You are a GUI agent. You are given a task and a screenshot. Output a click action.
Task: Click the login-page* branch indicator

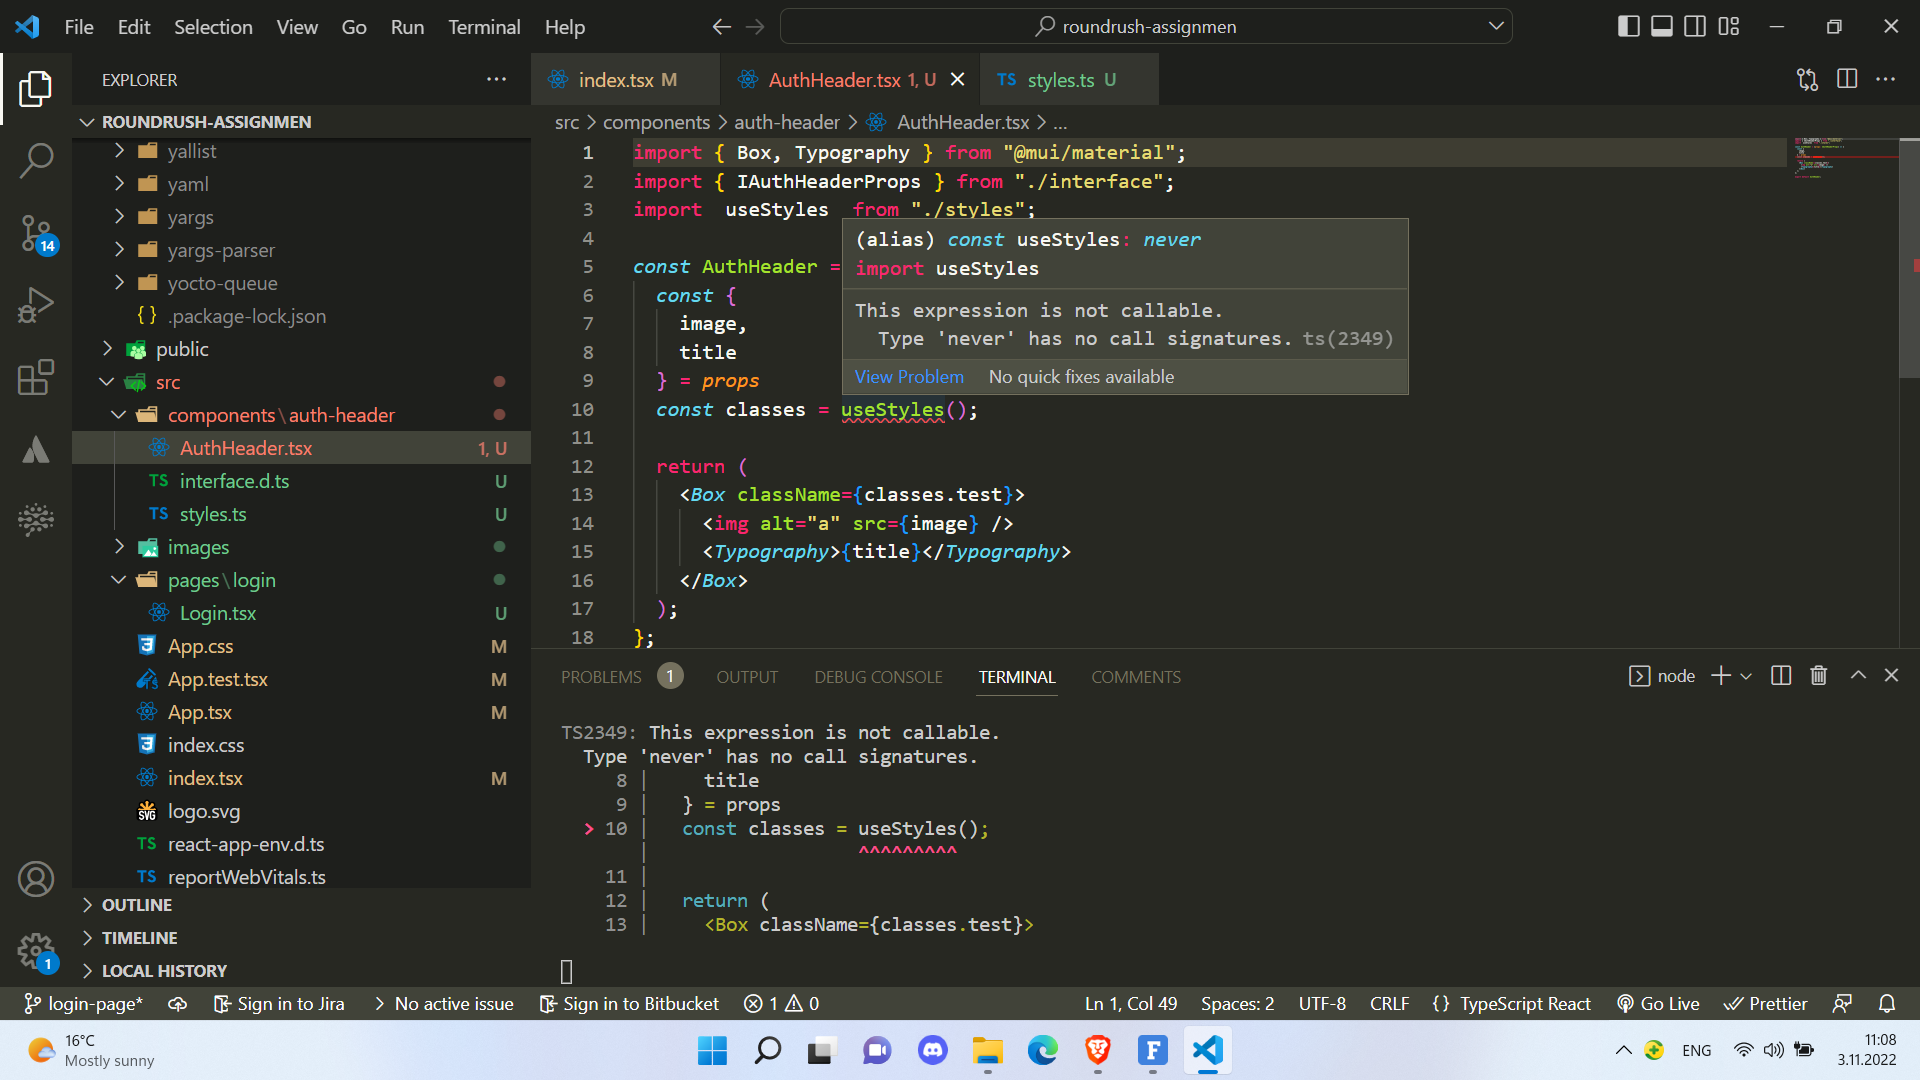point(83,1003)
